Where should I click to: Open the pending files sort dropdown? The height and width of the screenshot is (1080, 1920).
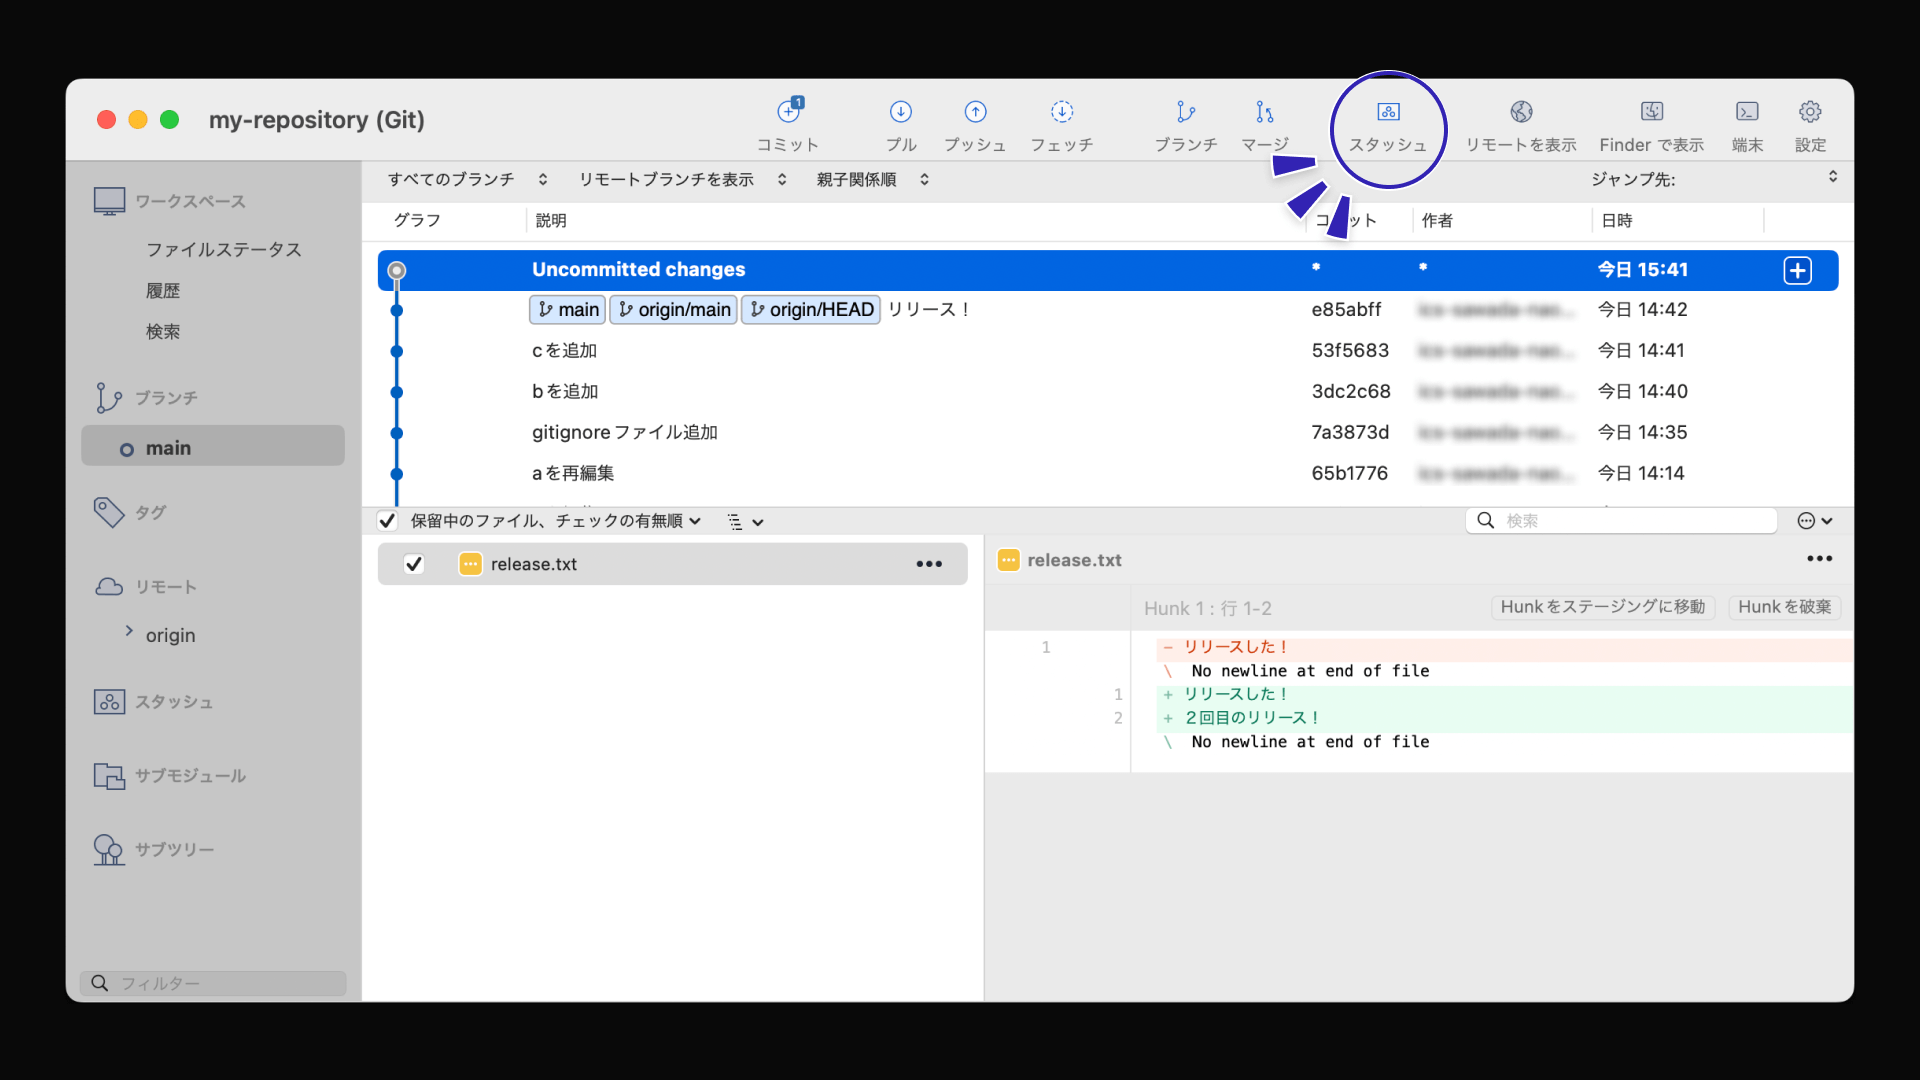(556, 521)
